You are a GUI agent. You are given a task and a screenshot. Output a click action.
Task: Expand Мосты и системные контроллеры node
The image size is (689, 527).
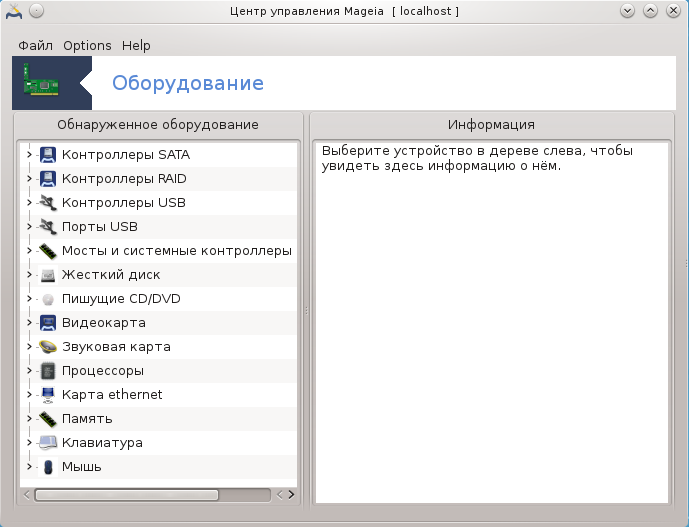(x=29, y=251)
